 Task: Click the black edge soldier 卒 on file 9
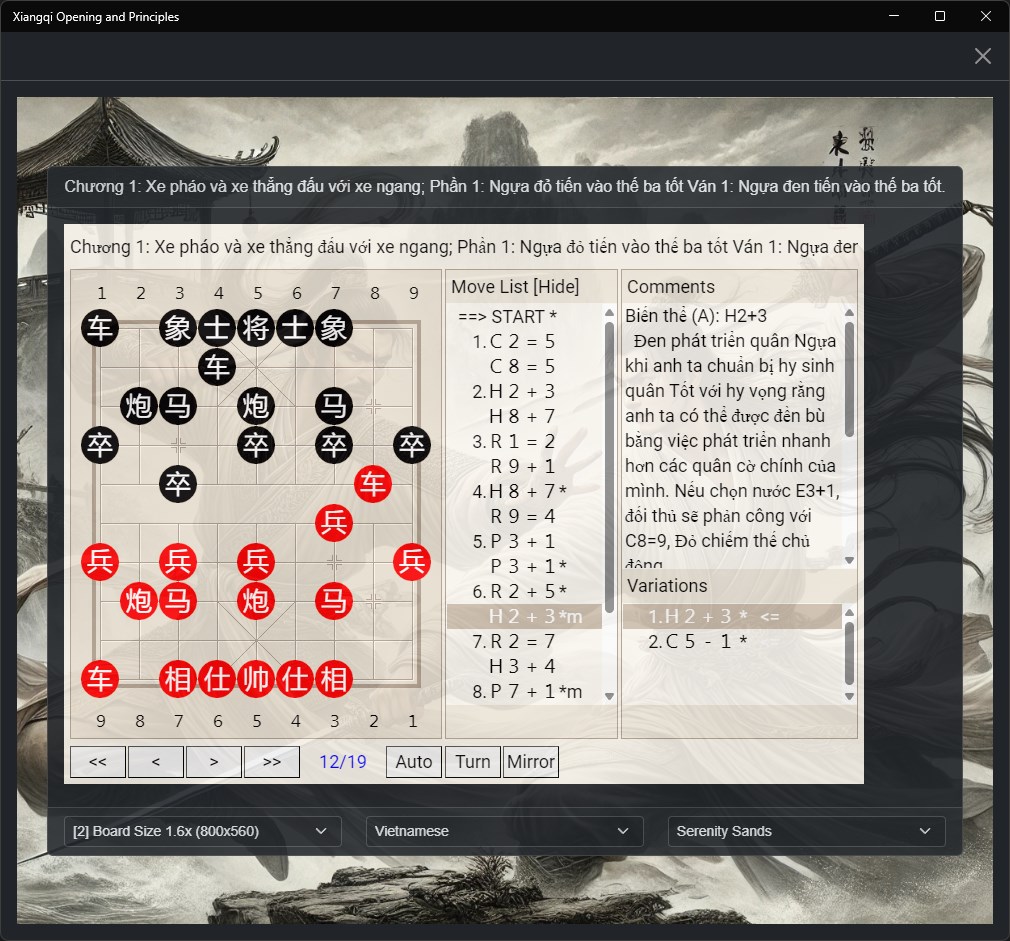412,445
